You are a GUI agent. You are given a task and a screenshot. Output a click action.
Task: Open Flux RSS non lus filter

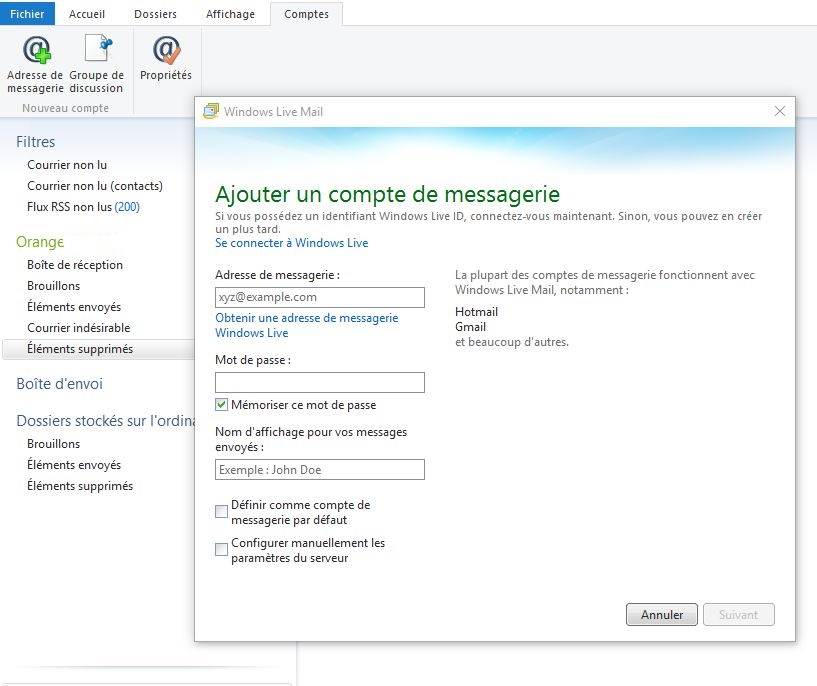[x=83, y=207]
